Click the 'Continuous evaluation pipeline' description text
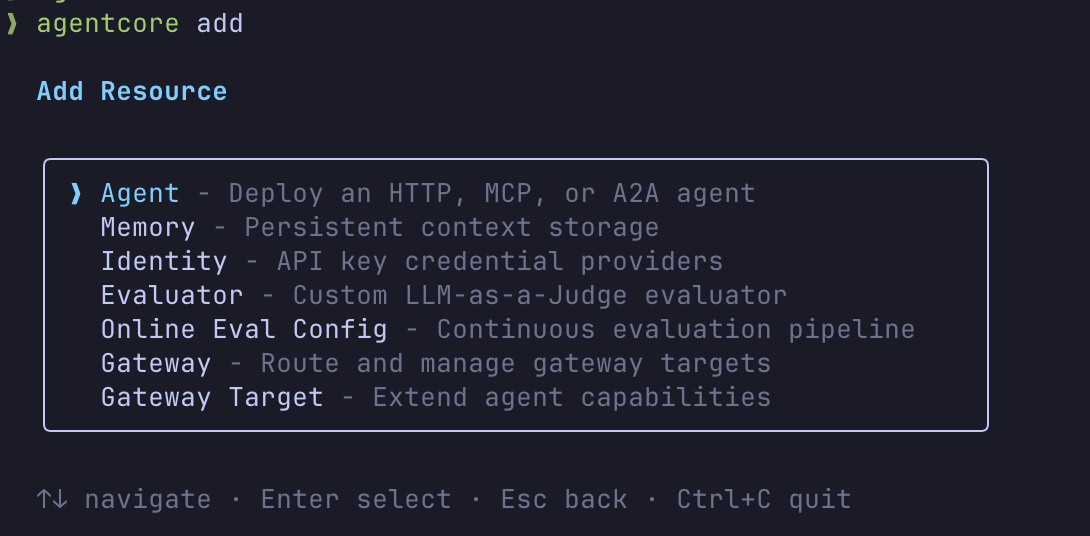 [676, 329]
